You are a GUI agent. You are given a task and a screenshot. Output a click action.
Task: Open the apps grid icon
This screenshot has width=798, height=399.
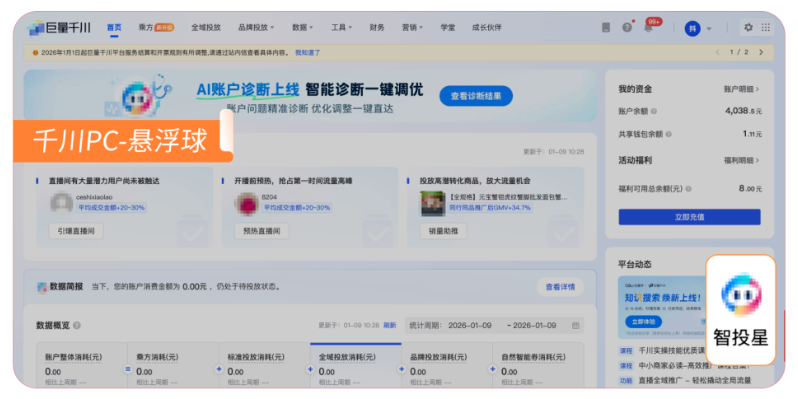[x=765, y=27]
